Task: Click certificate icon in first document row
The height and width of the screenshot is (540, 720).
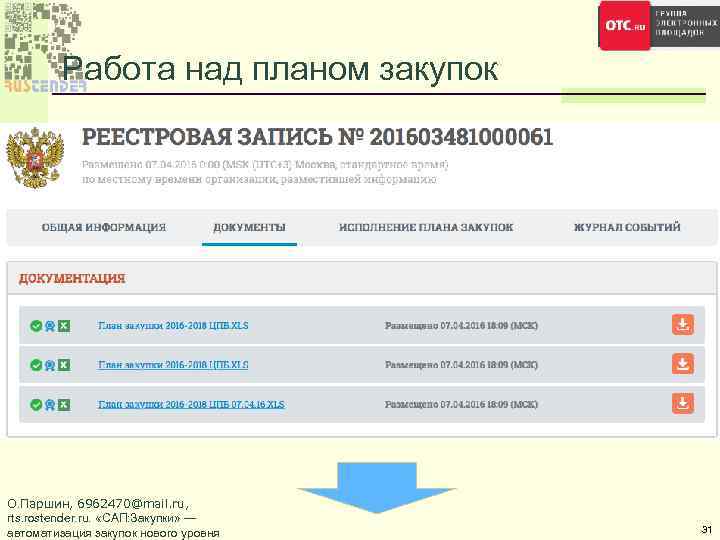Action: click(x=50, y=326)
